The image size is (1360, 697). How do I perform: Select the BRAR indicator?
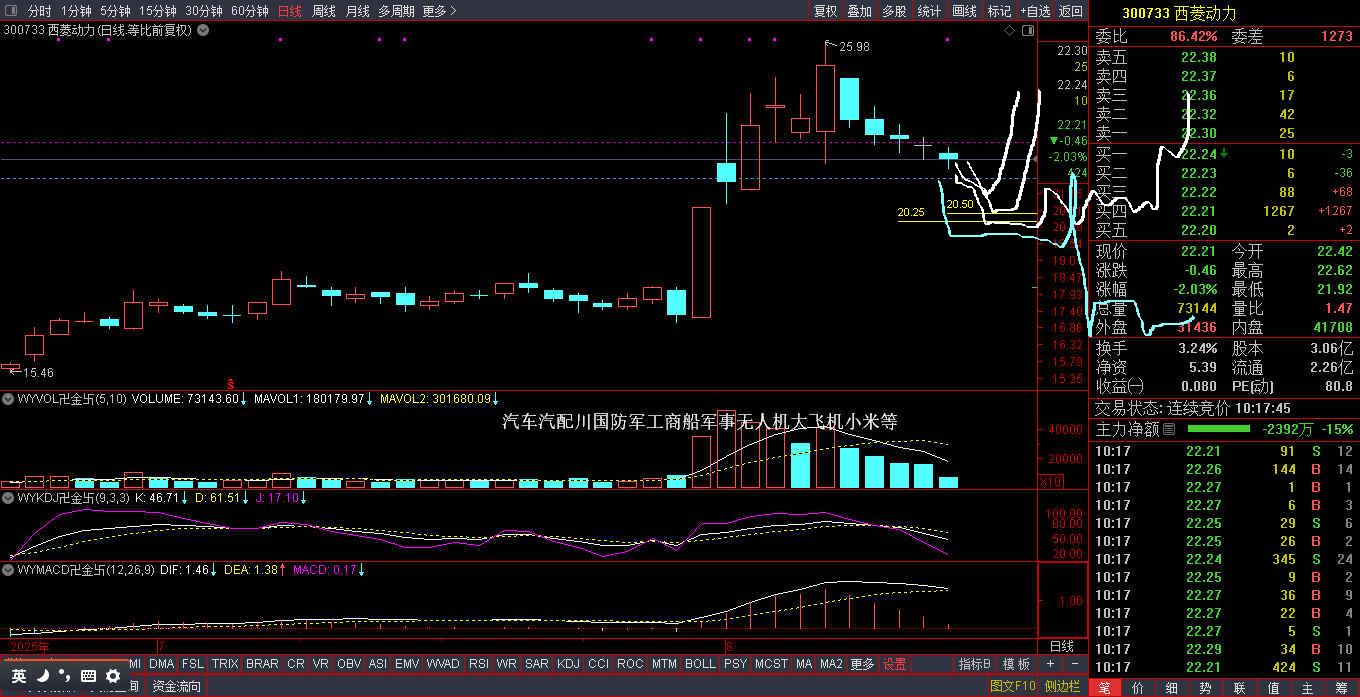262,663
